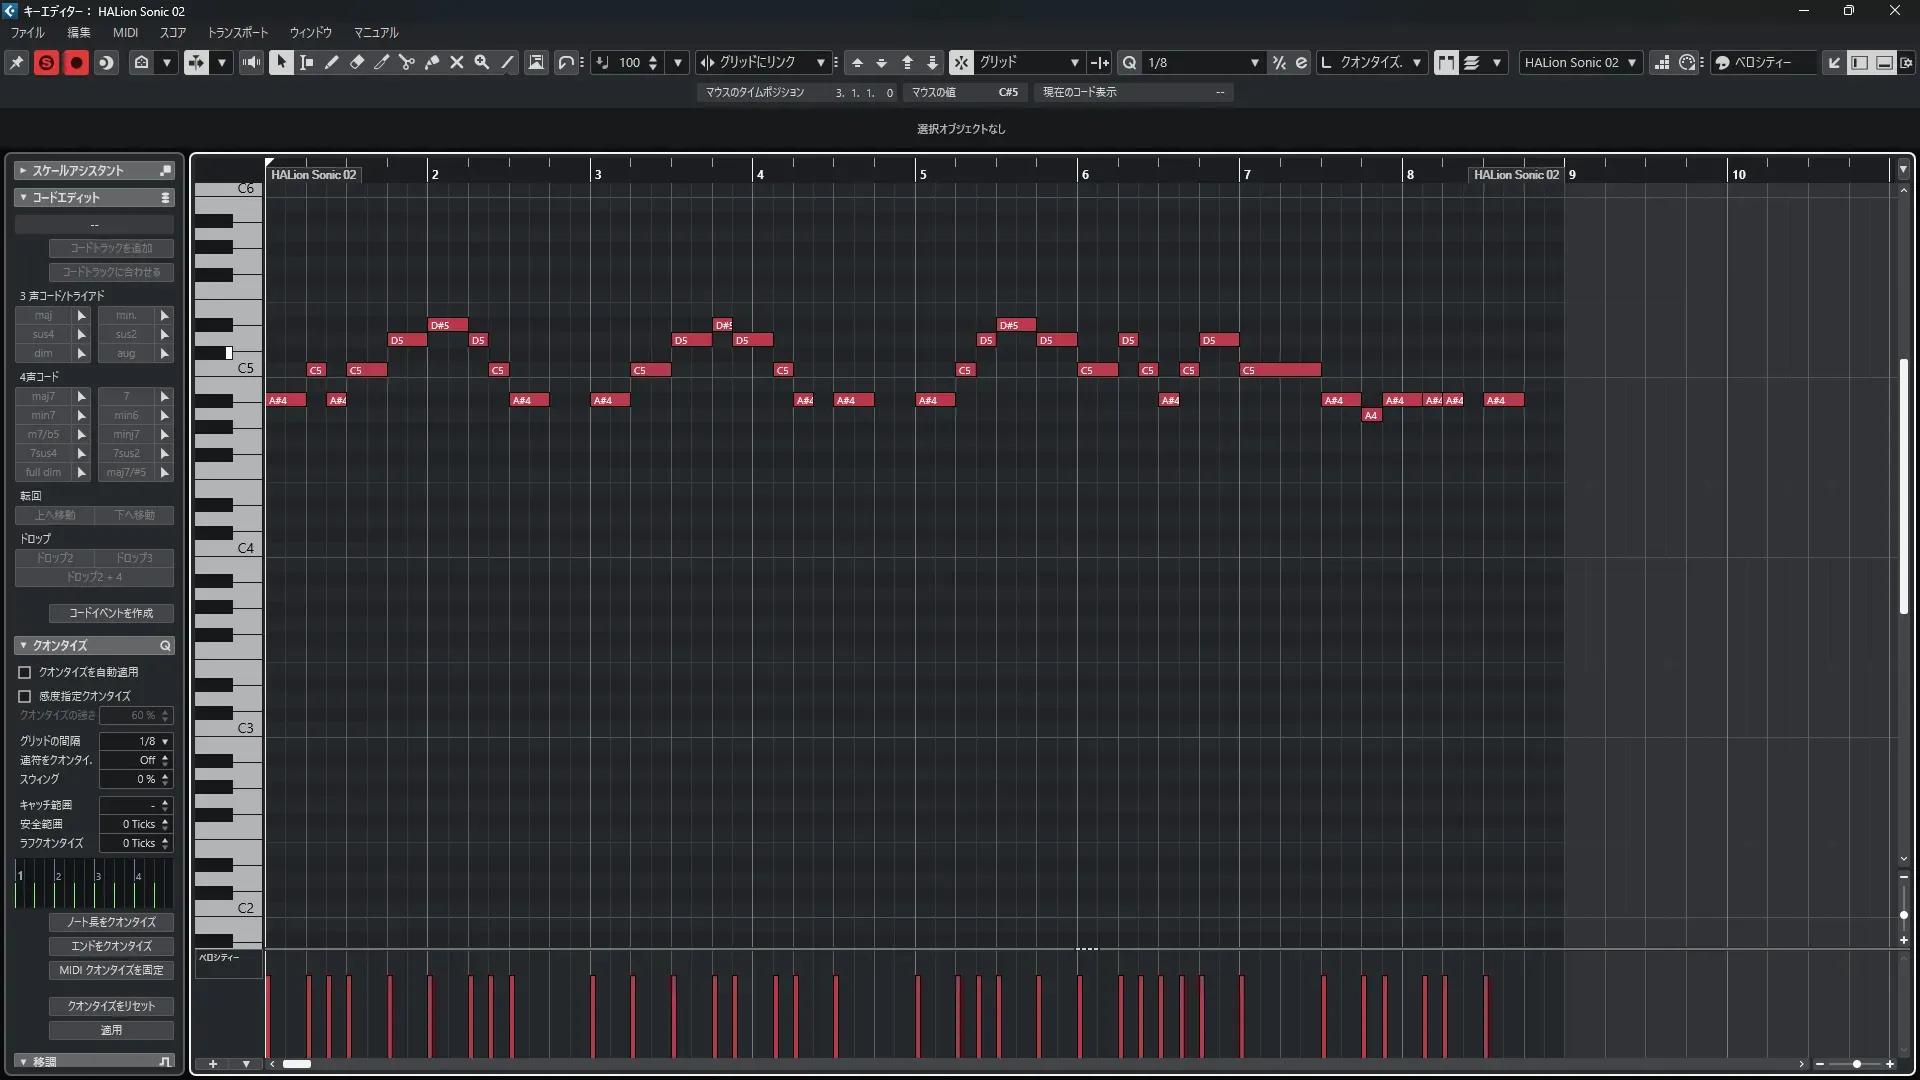Select the Glue tool
This screenshot has height=1080, width=1920.
click(431, 62)
